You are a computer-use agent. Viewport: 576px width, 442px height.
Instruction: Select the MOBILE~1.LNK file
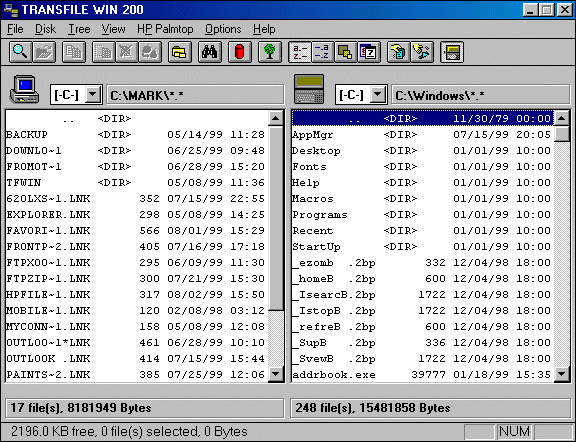point(136,310)
